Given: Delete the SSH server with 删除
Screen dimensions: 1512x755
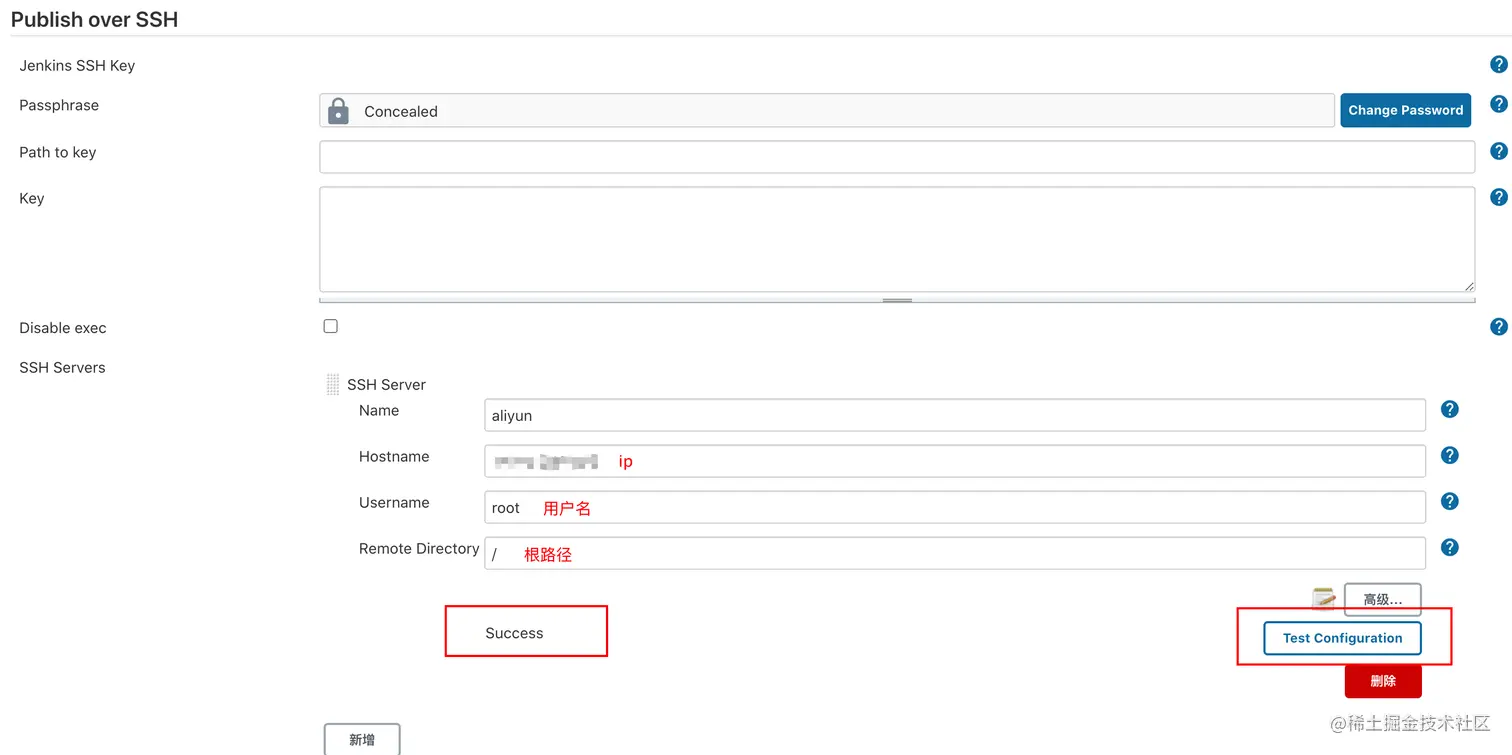Looking at the screenshot, I should pos(1383,681).
